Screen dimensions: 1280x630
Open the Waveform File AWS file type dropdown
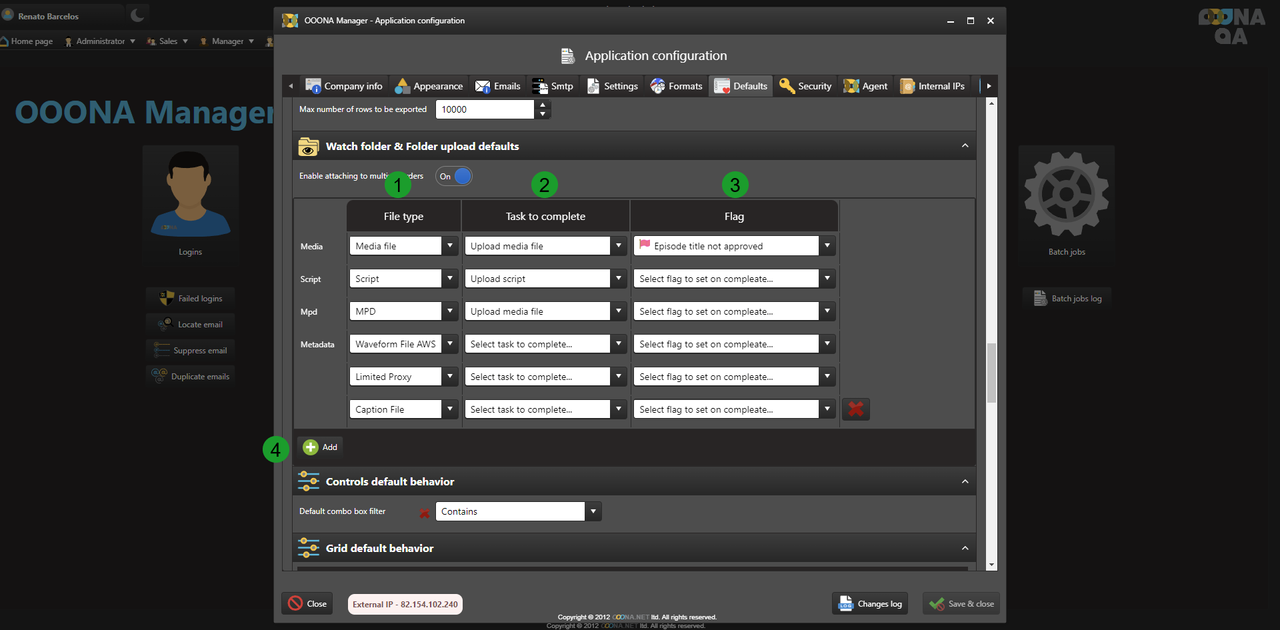coord(450,344)
